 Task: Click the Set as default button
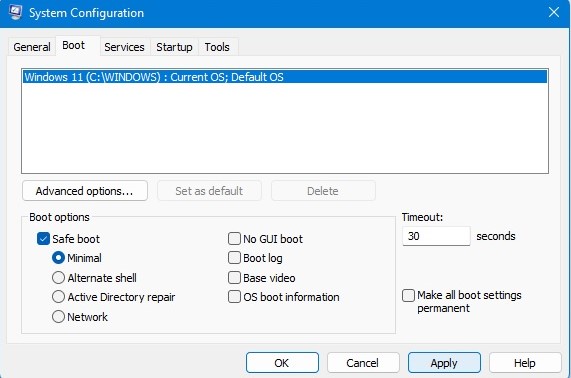coord(209,191)
